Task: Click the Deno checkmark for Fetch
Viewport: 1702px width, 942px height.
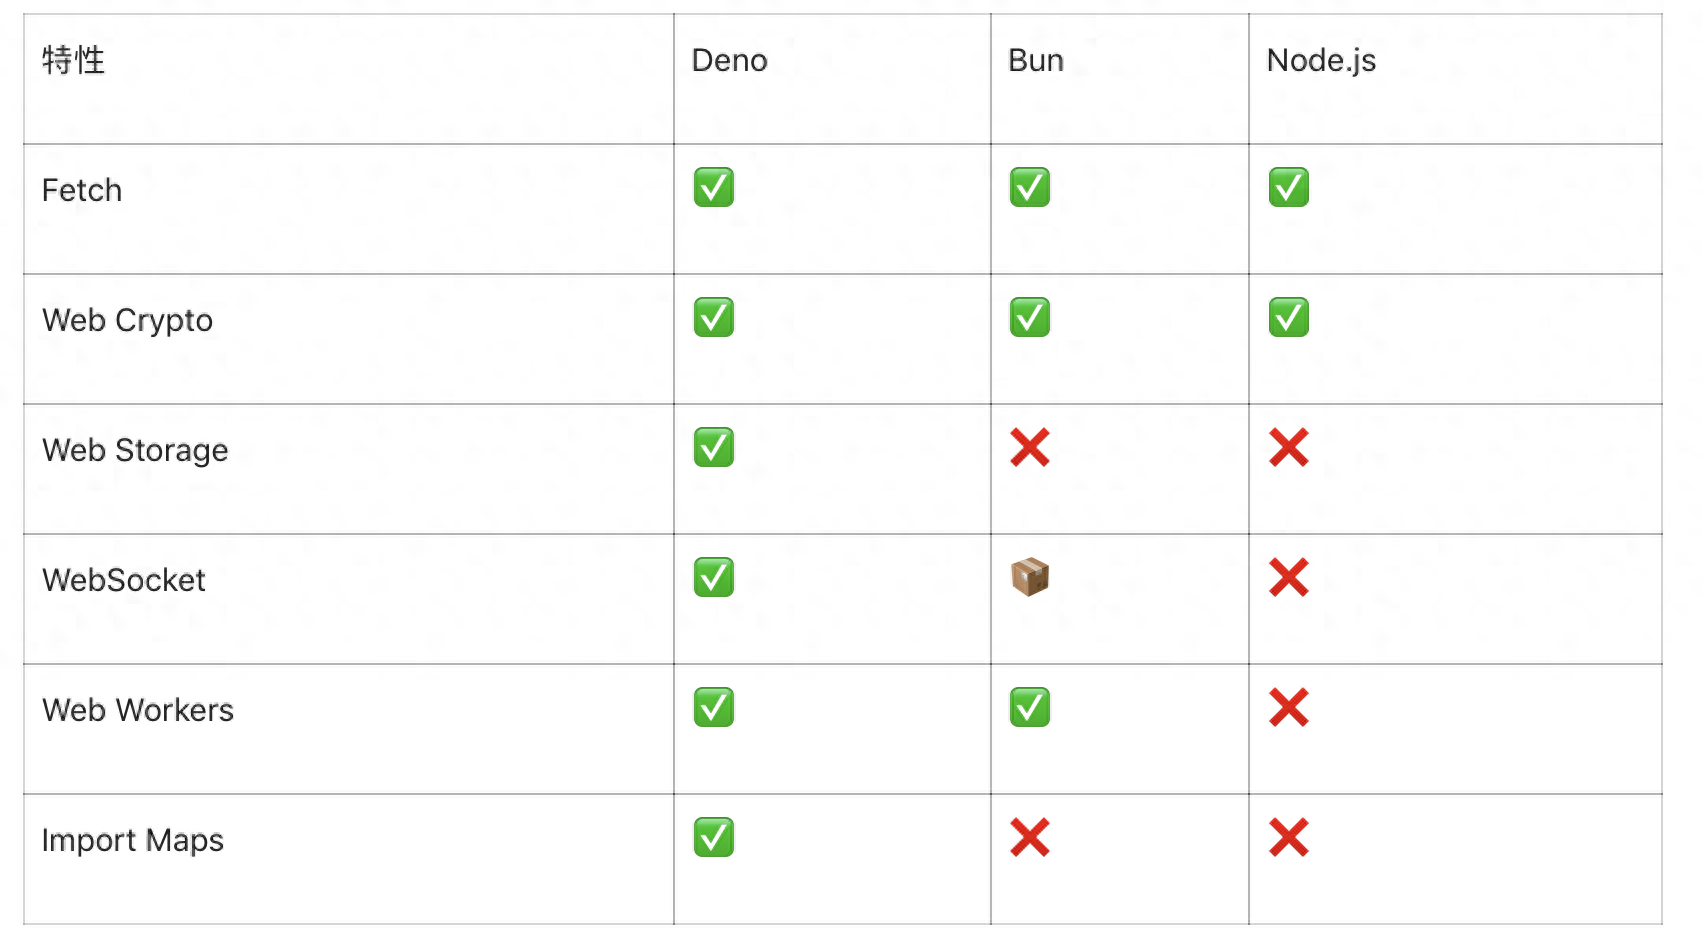Action: tap(714, 187)
